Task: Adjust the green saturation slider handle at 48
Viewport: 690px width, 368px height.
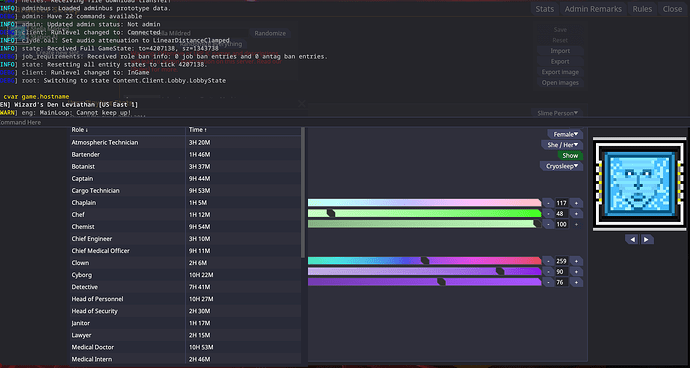Action: coord(331,213)
